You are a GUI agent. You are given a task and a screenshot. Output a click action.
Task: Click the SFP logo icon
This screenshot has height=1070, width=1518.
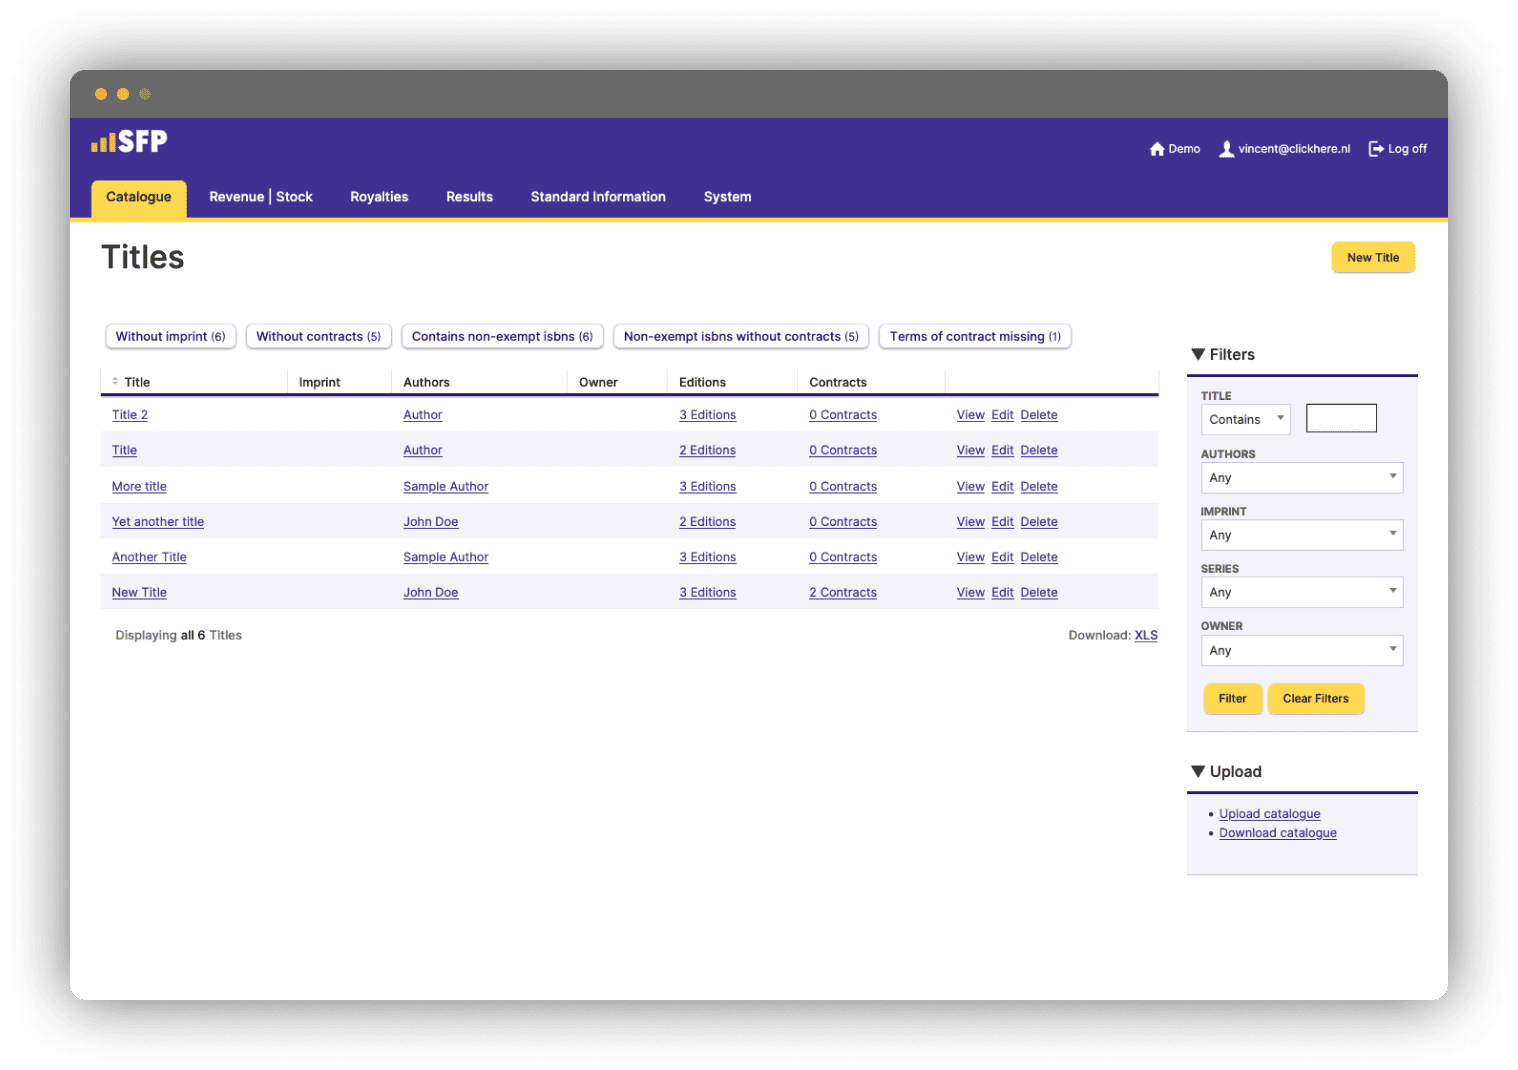point(129,142)
